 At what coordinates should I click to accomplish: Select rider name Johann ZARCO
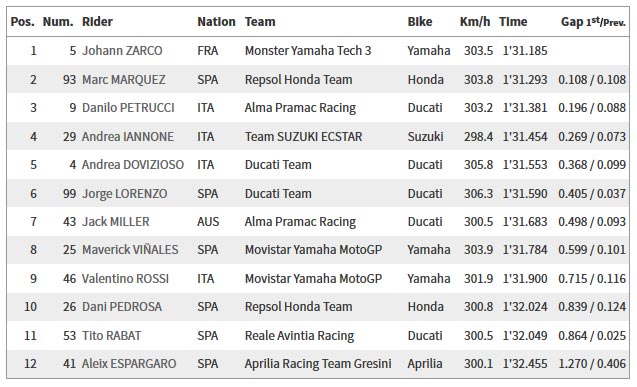point(122,51)
